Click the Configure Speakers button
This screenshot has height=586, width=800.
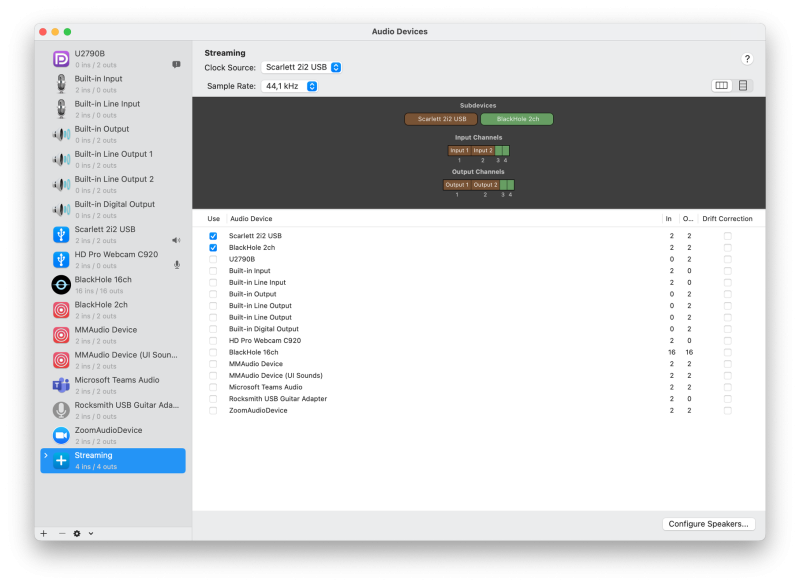[x=709, y=524]
